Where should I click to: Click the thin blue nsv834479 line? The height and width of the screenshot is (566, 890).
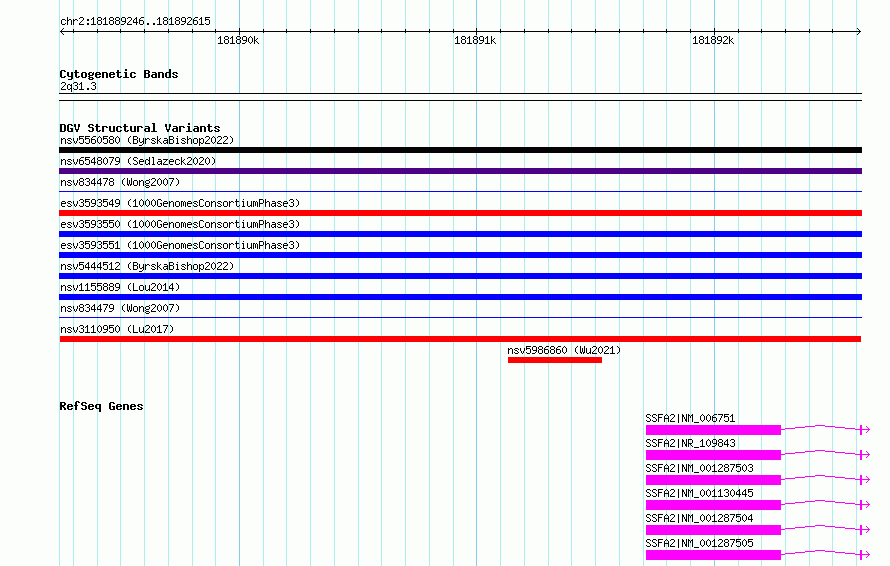tap(460, 318)
